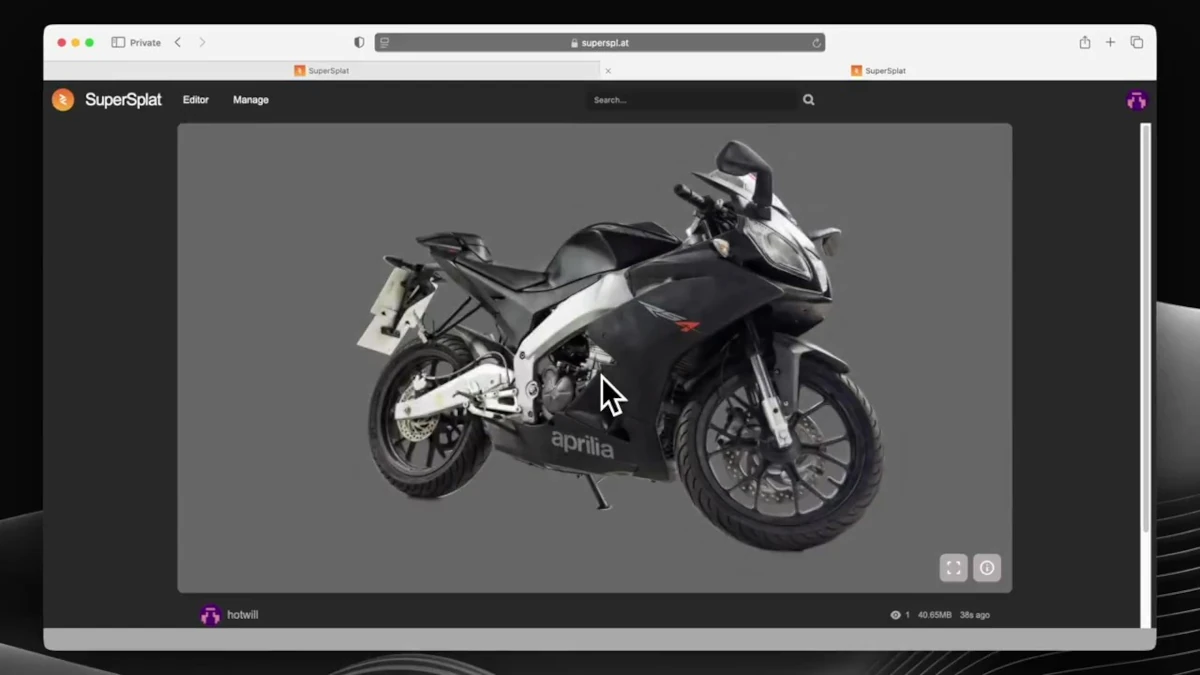
Task: Focus the Search input field
Action: (x=691, y=100)
